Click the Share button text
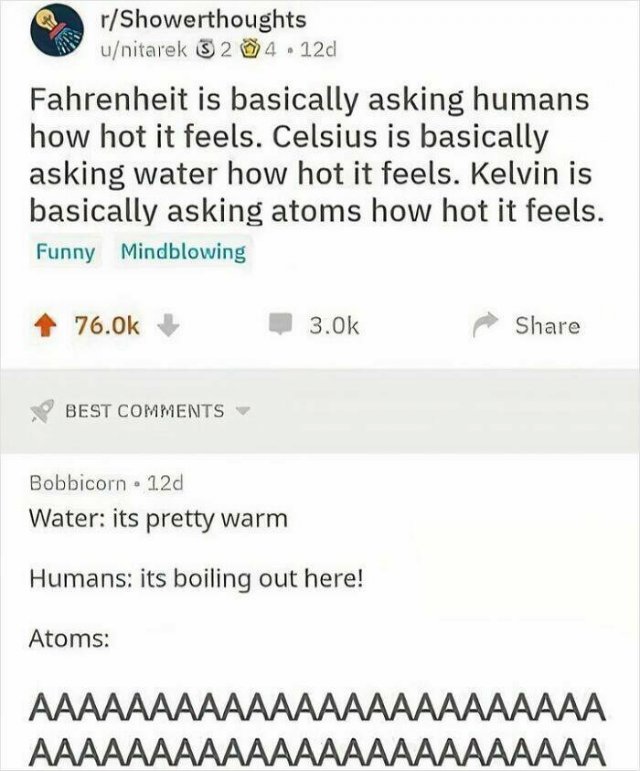This screenshot has height=771, width=640. click(547, 326)
